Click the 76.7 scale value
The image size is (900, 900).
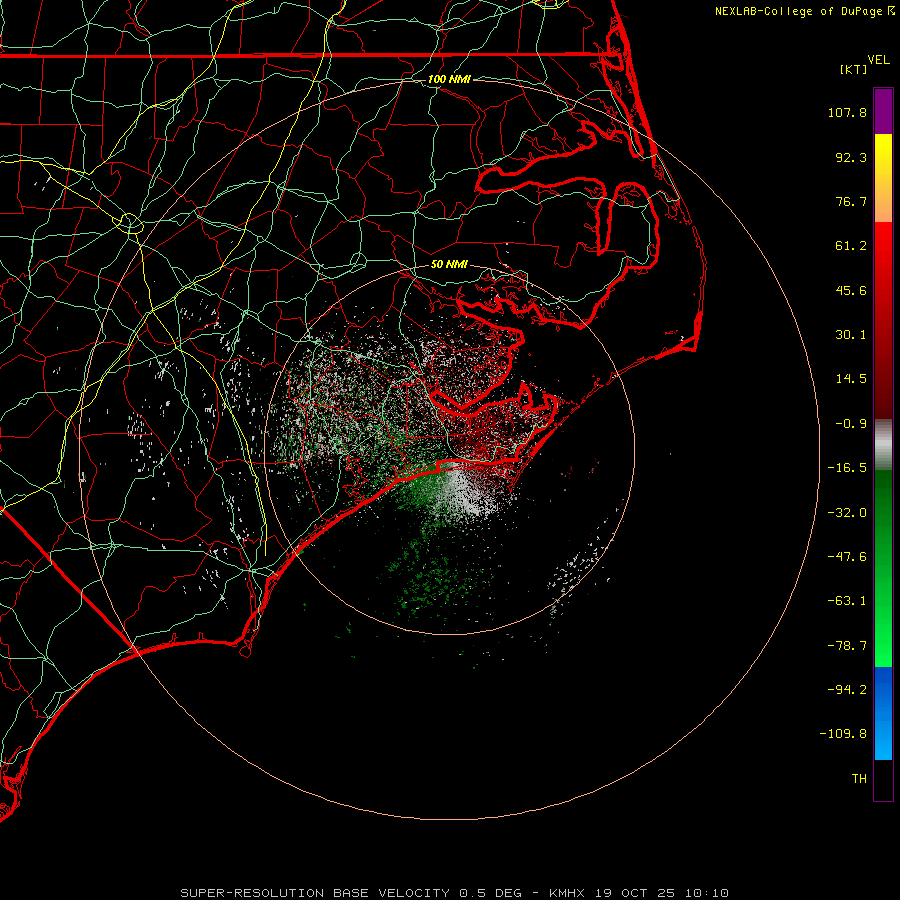click(x=851, y=201)
